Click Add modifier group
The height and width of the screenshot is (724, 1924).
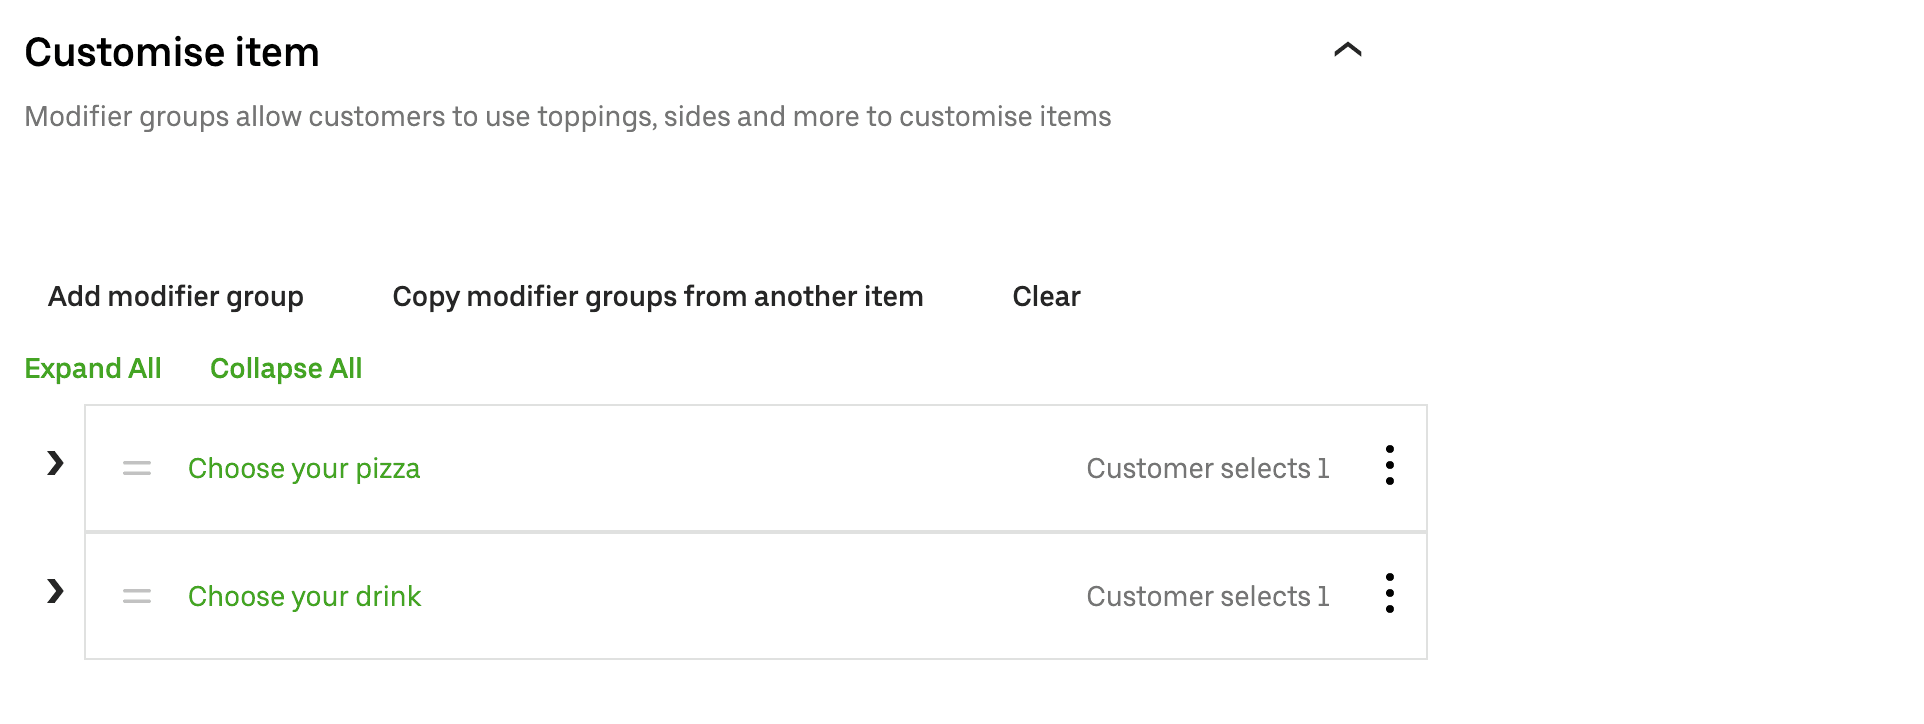(175, 296)
